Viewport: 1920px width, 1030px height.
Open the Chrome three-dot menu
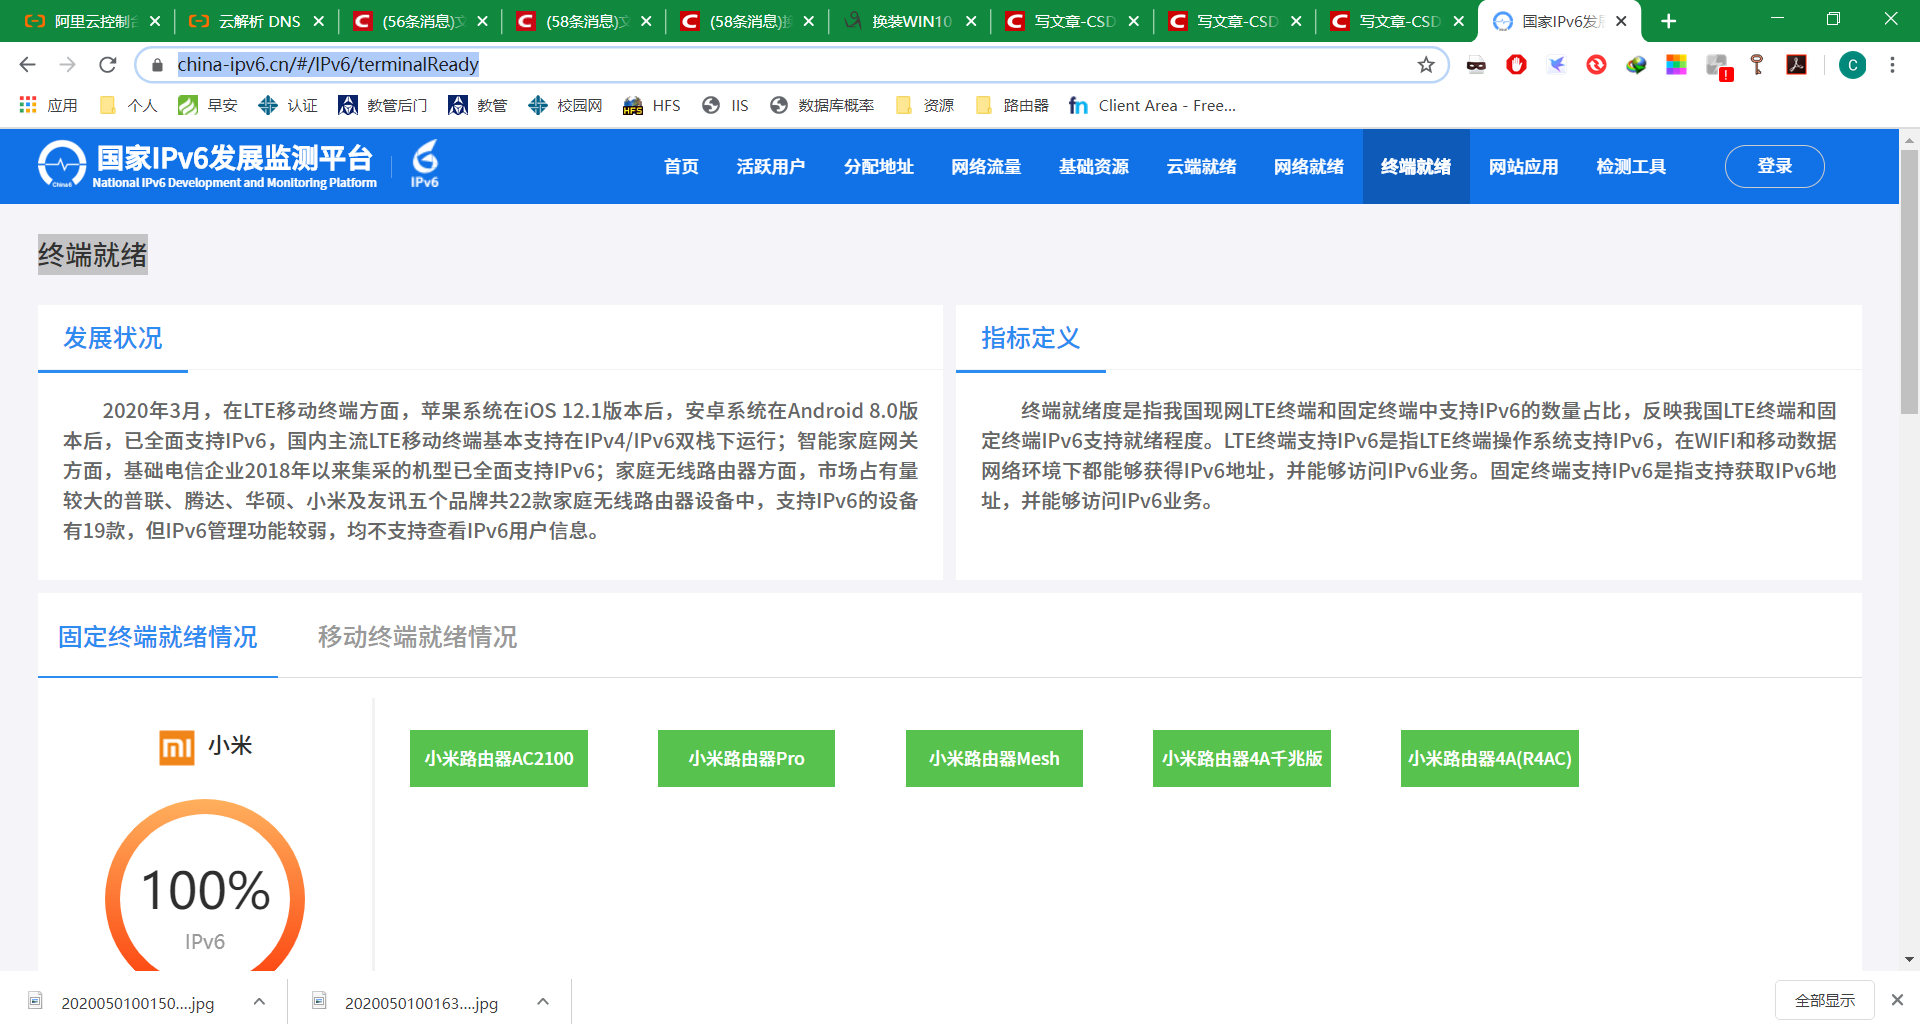click(1892, 65)
